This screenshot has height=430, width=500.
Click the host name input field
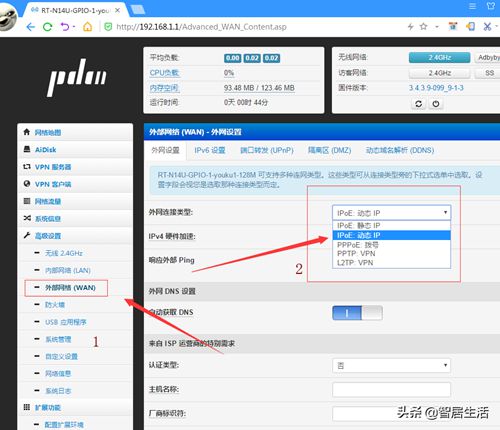pyautogui.click(x=392, y=390)
